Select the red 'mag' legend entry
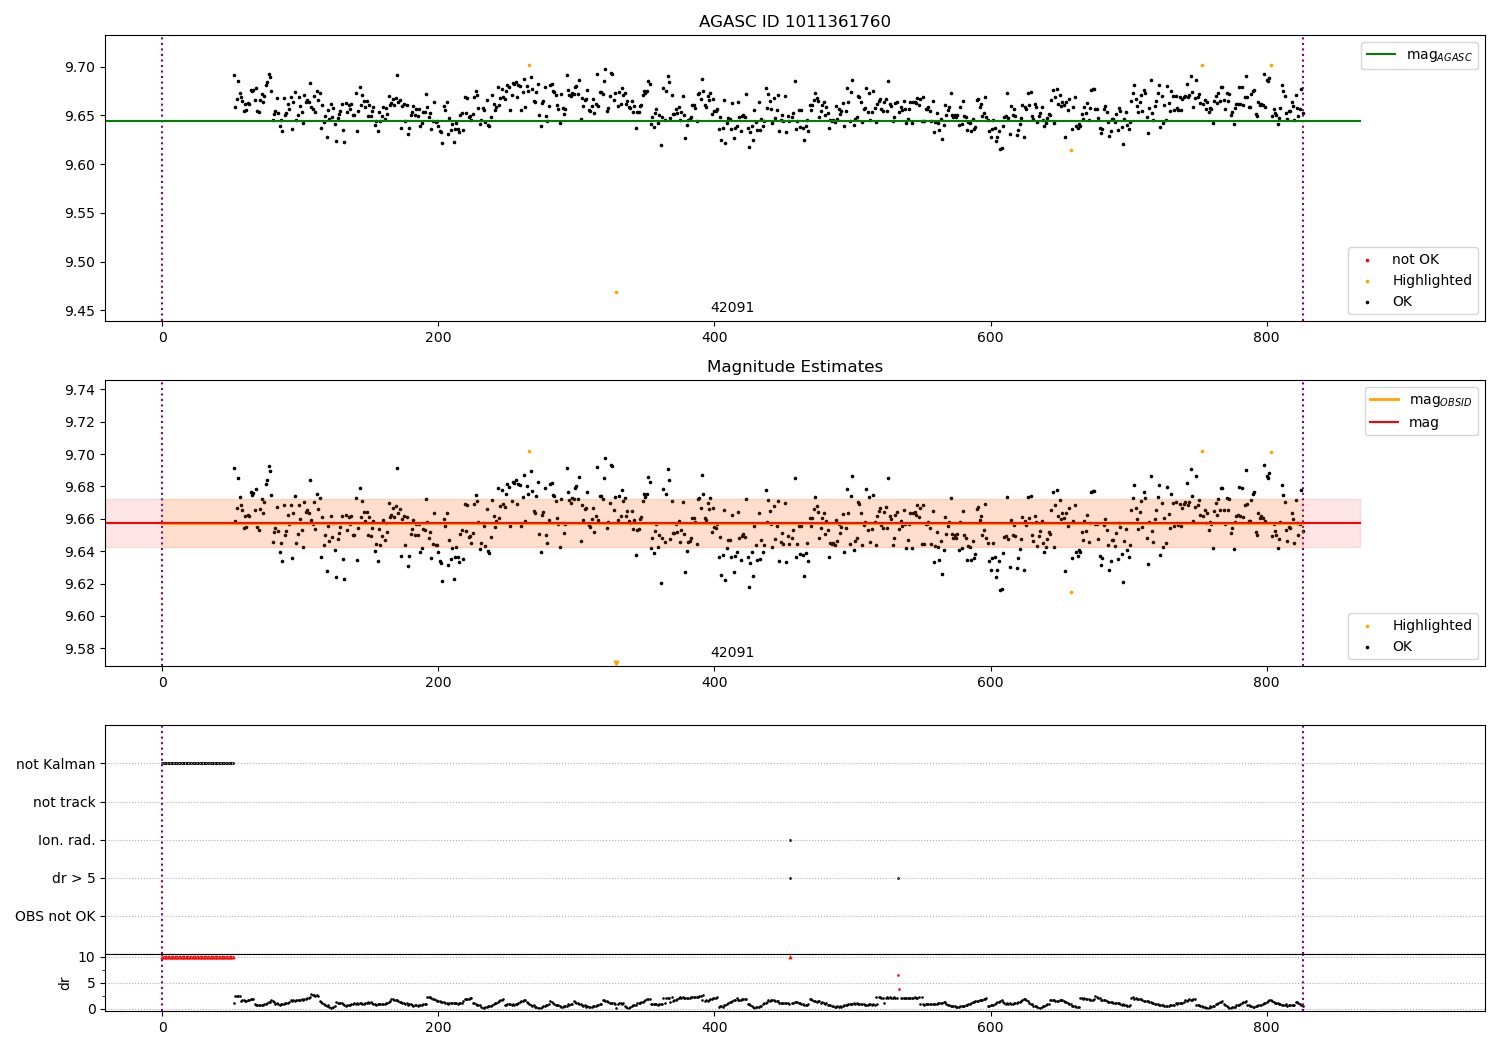The width and height of the screenshot is (1500, 1050). click(1424, 422)
